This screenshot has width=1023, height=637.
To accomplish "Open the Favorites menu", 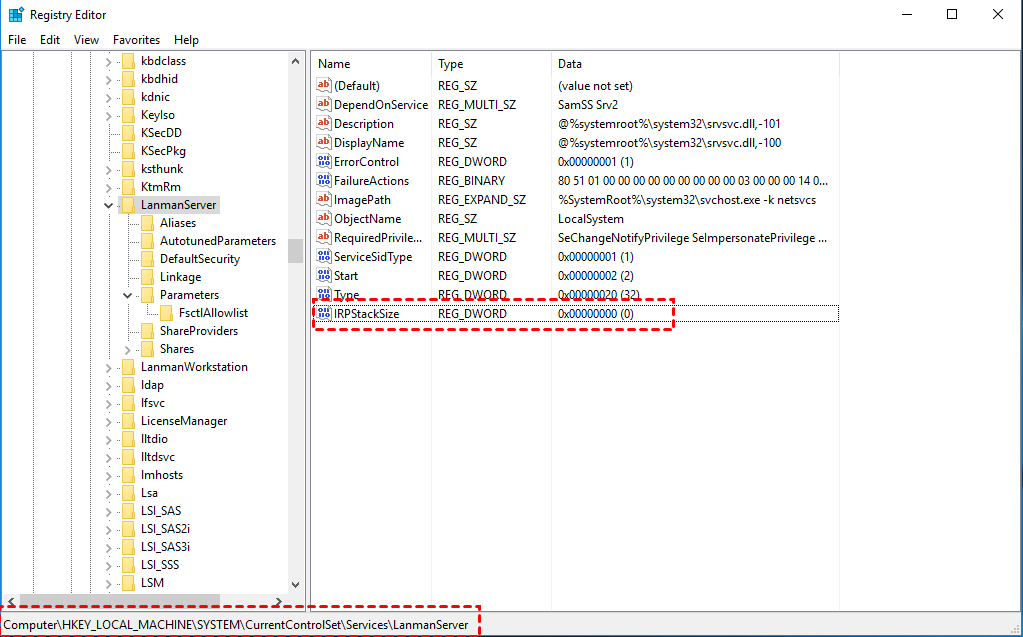I will point(136,40).
